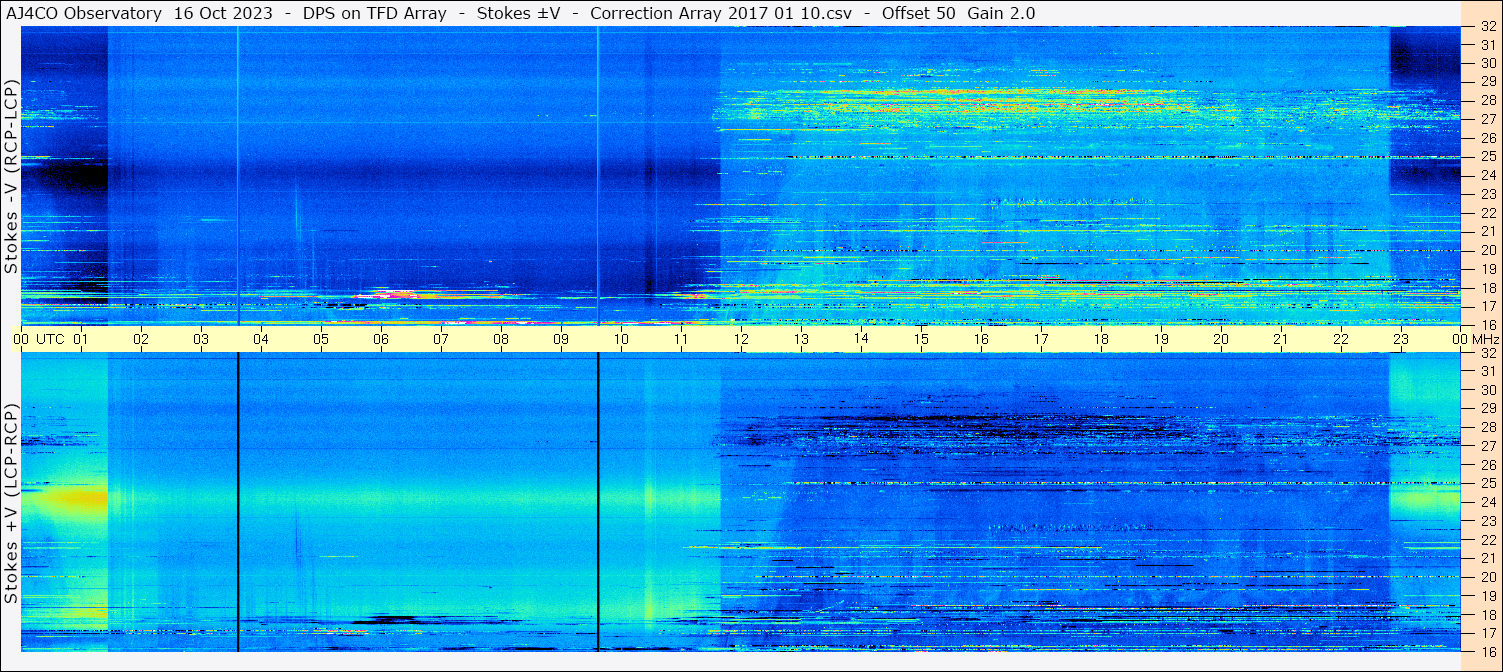The image size is (1503, 672).
Task: Select the 15 hour mark on time axis
Action: 920,339
